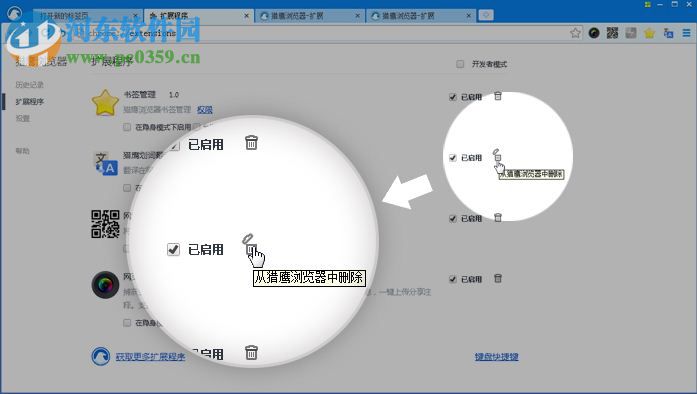697x394 pixels.
Task: Open the QR code extension in the toolbar
Action: (612, 33)
